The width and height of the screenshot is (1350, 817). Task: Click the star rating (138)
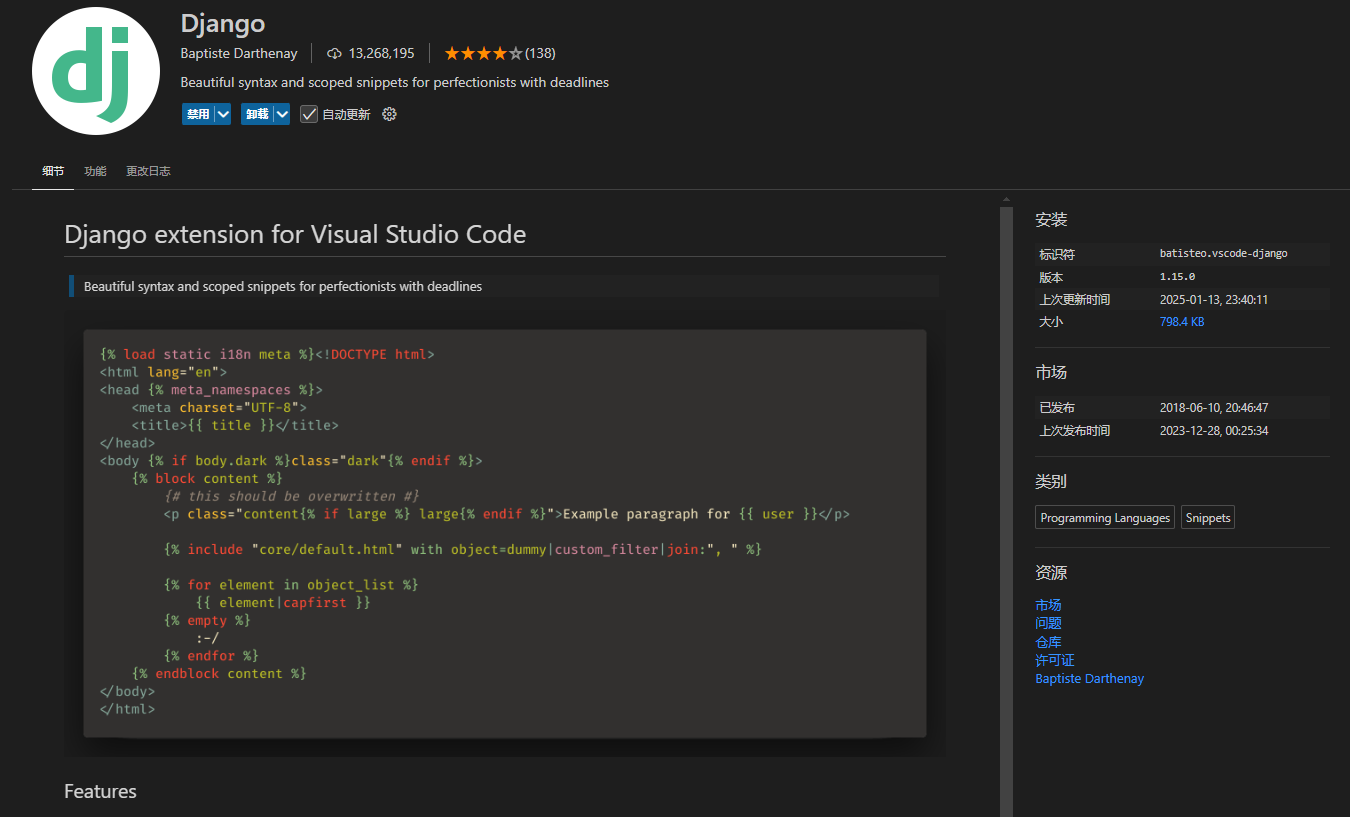click(x=499, y=53)
